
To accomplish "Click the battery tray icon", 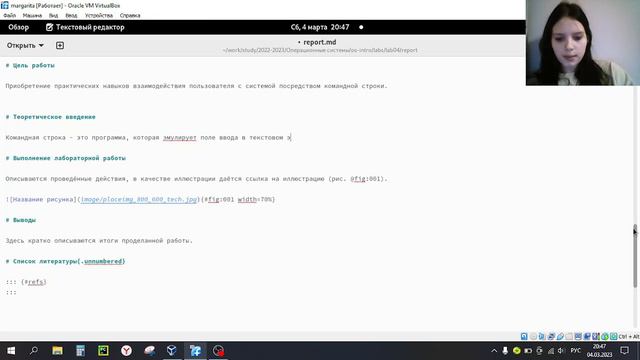I will click(528, 351).
